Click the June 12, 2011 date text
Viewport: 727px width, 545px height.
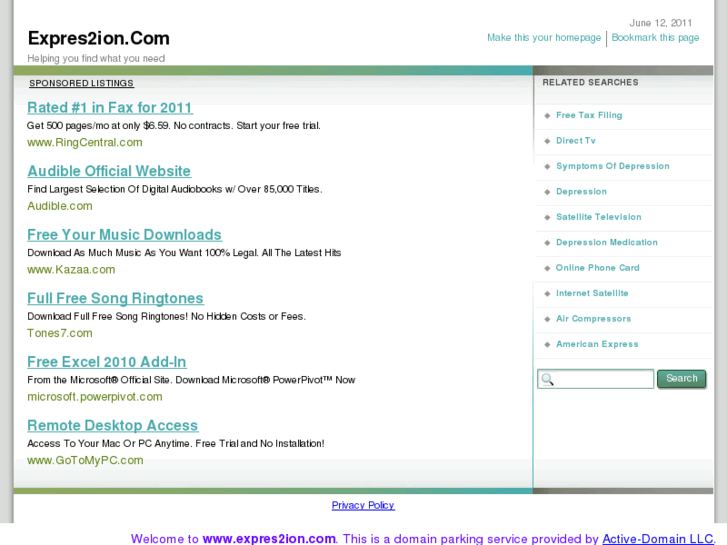point(661,23)
